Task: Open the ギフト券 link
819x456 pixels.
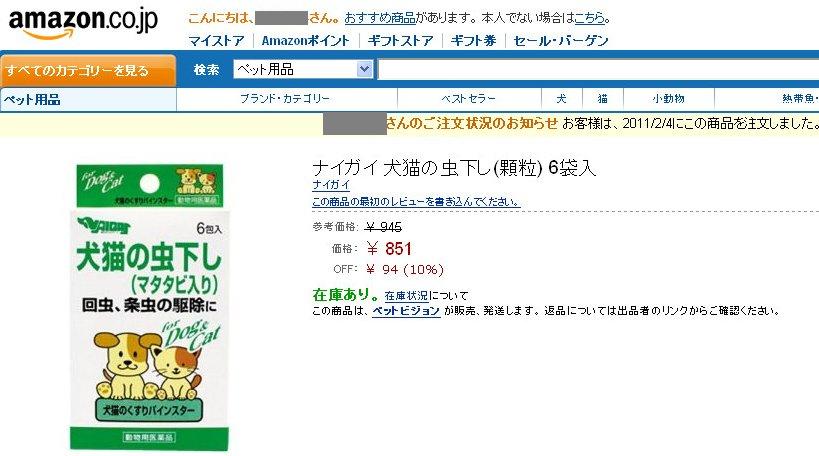Action: pos(473,41)
